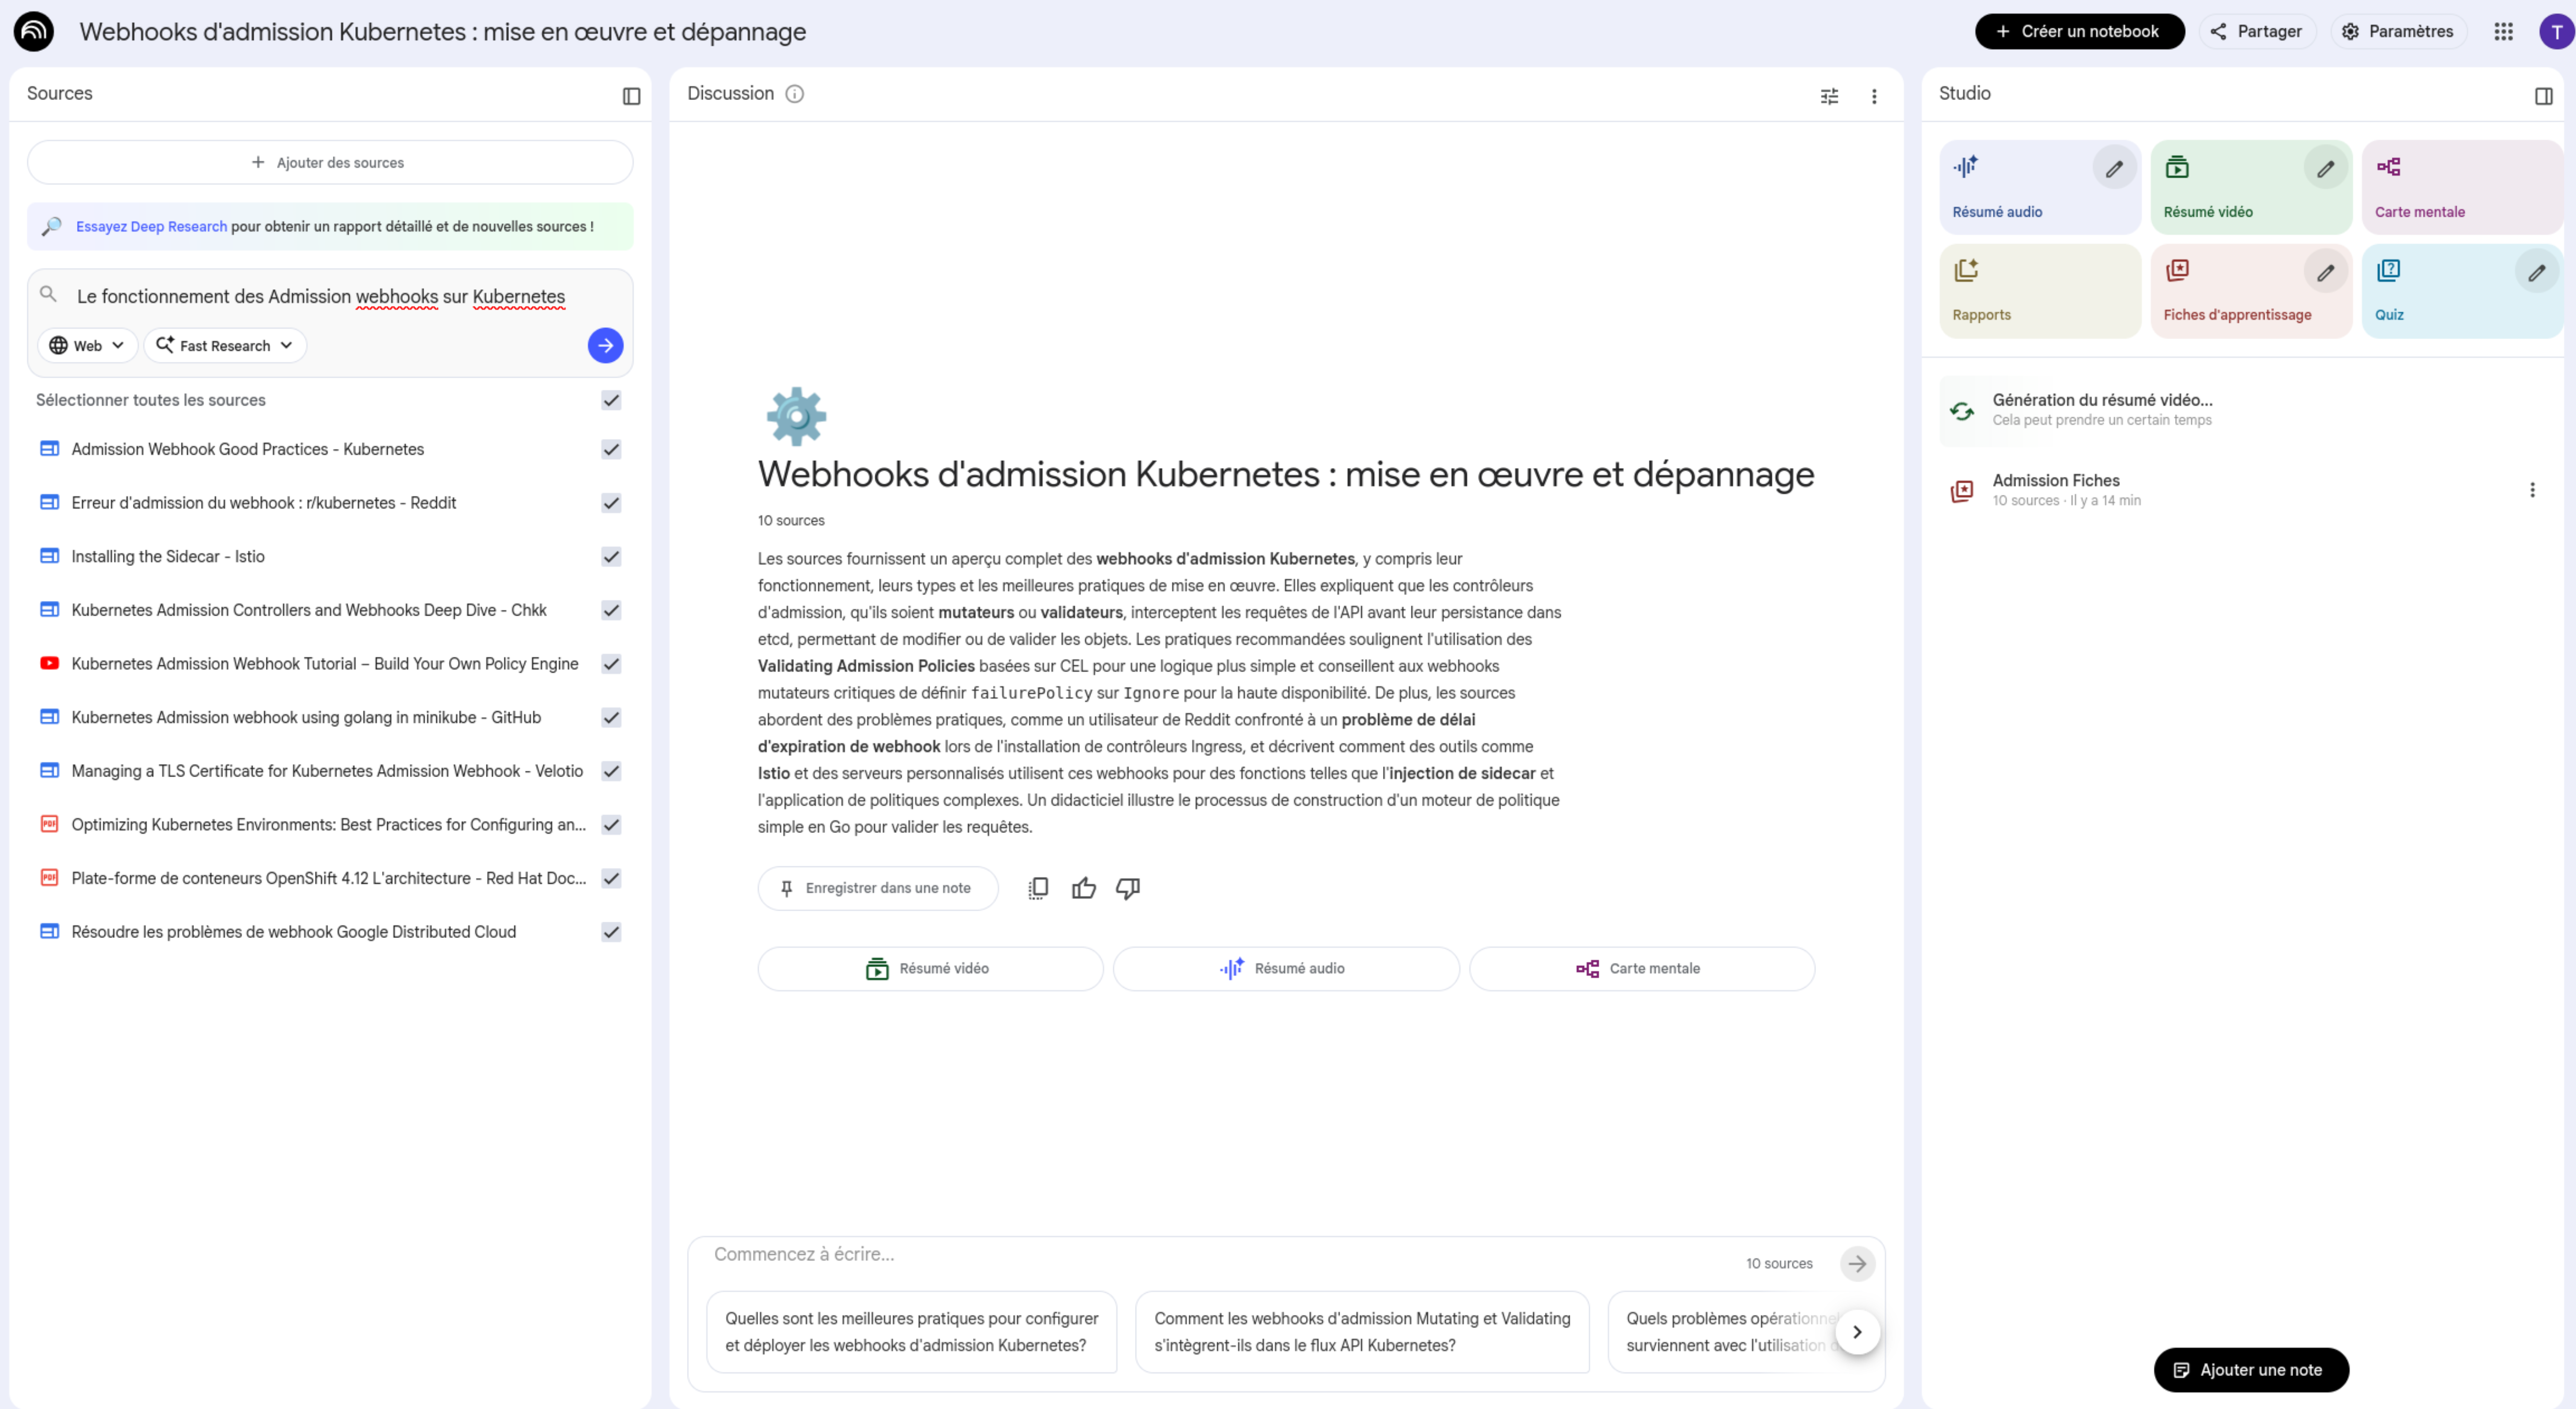
Task: Open the Discussion three-dot menu
Action: pos(1875,95)
